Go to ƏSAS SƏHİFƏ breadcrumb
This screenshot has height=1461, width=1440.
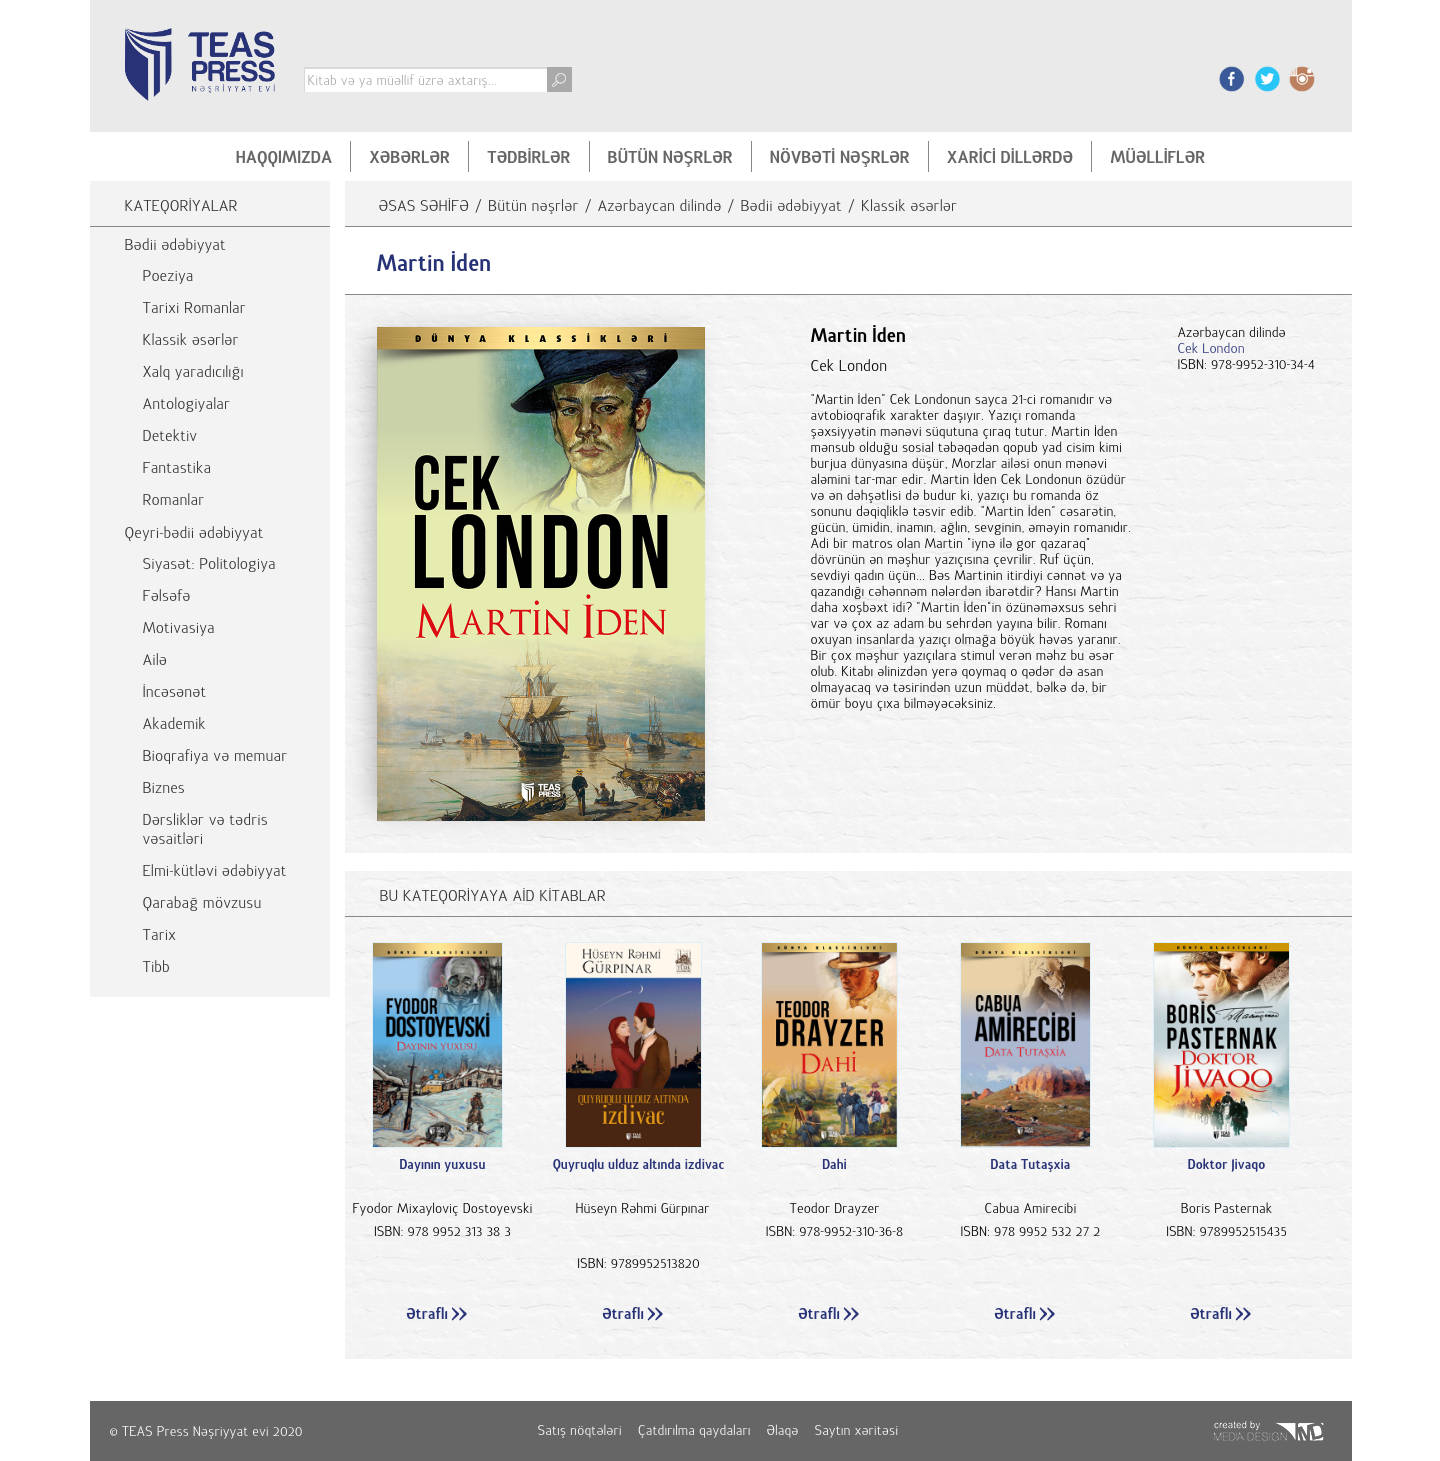point(423,206)
